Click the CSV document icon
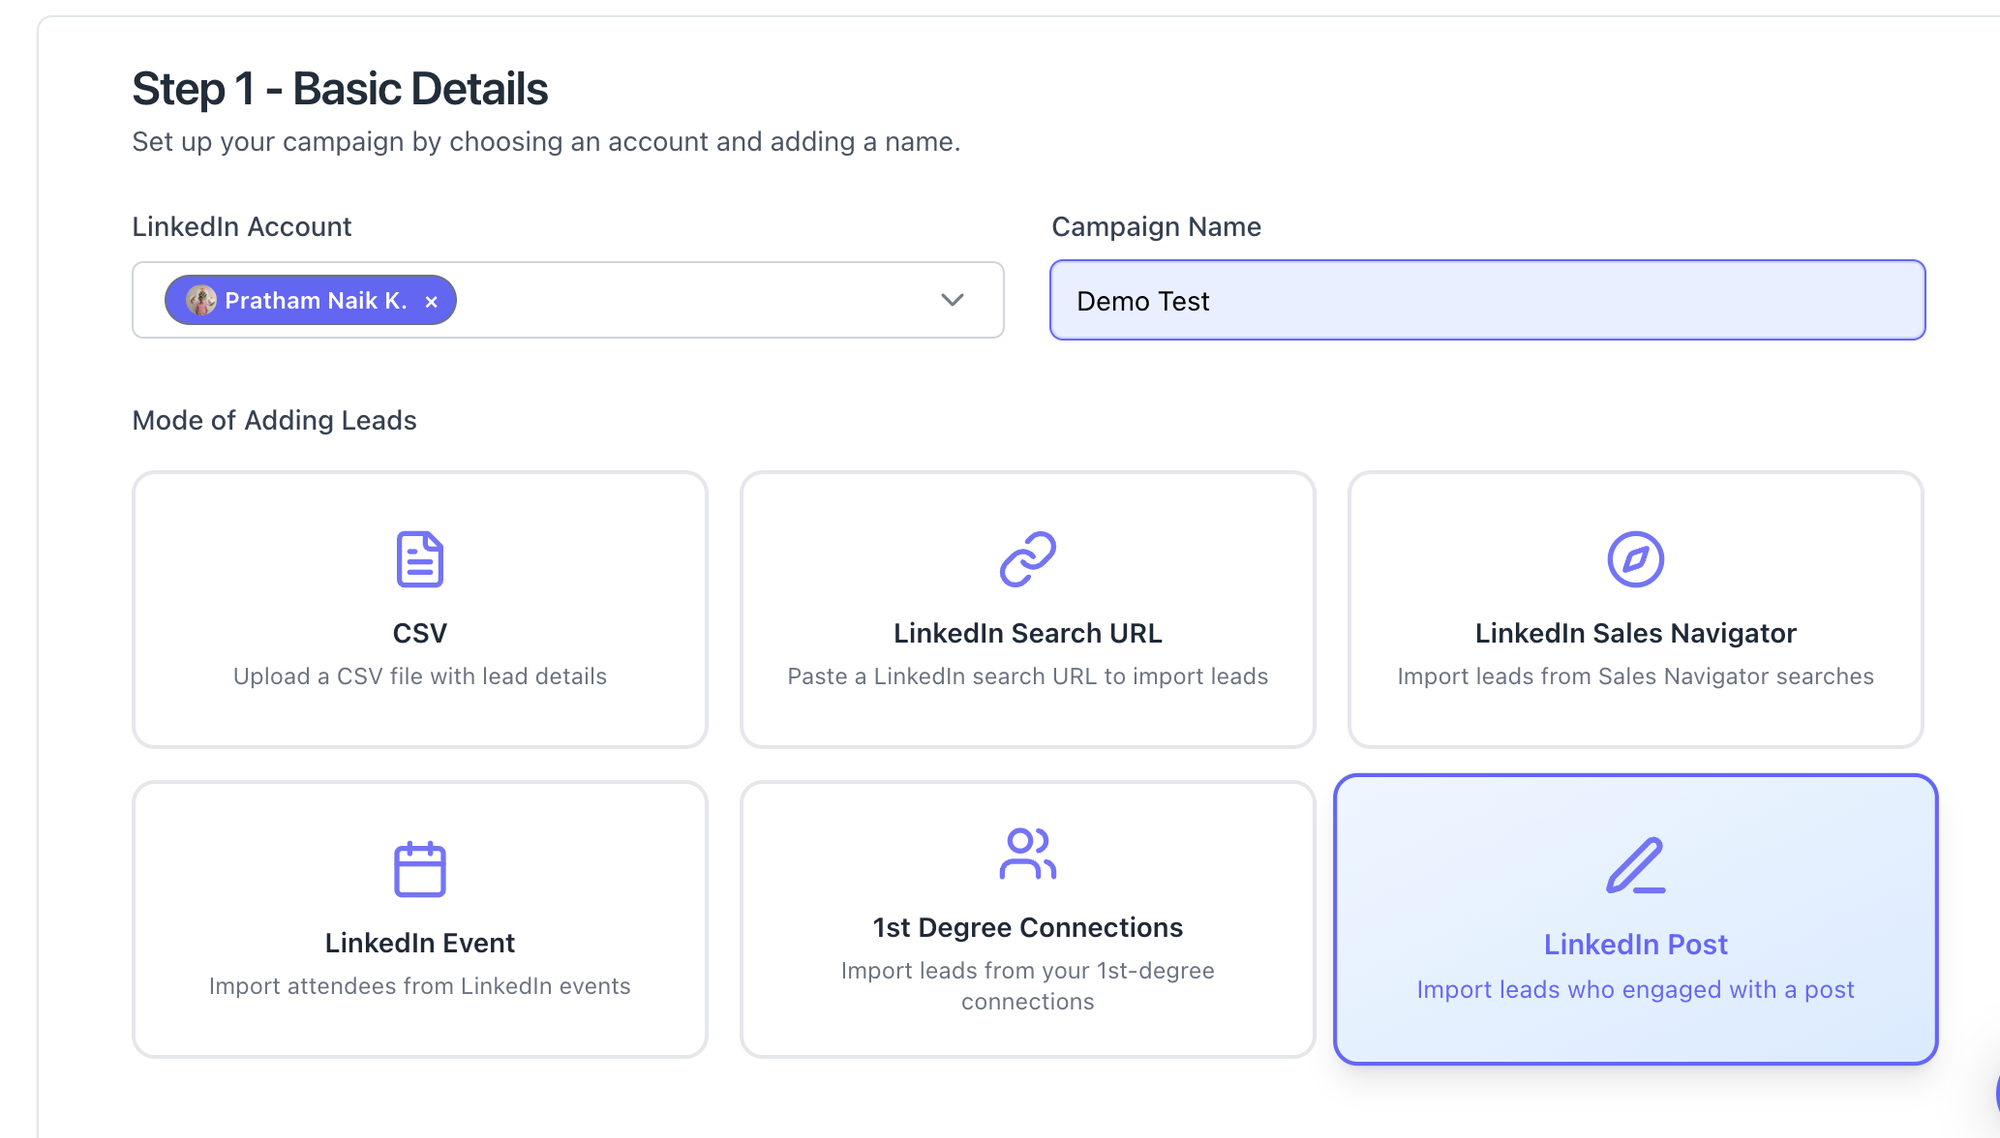 [x=419, y=559]
